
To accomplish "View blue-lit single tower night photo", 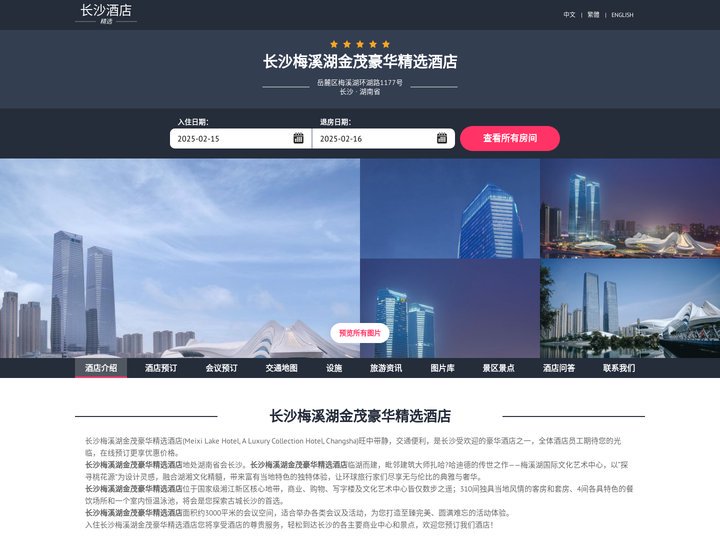I will tap(450, 208).
